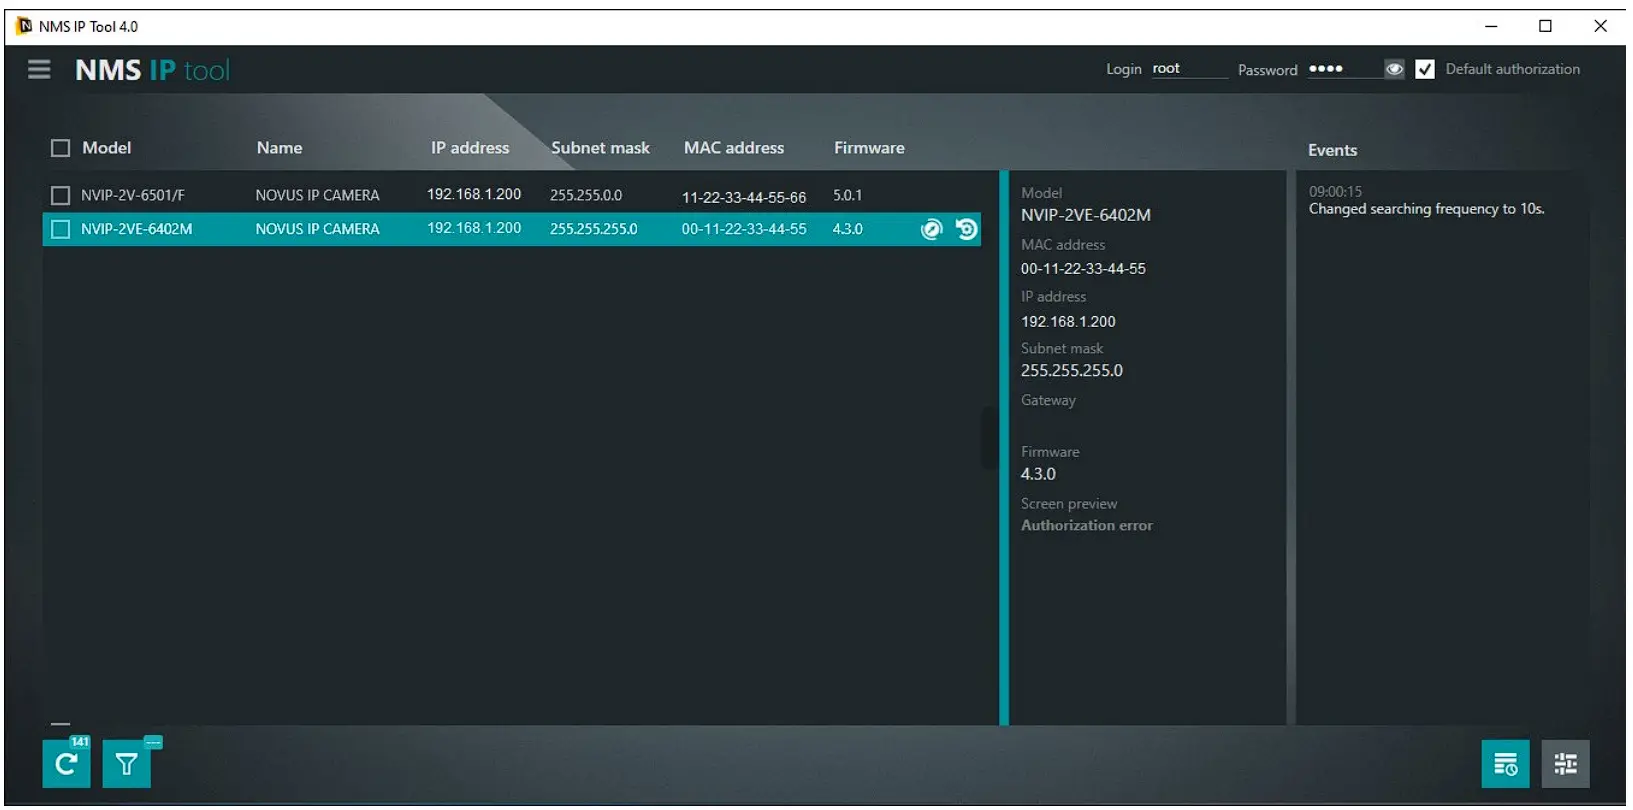Check the select-all Model header checkbox
This screenshot has width=1633, height=810.
click(61, 148)
